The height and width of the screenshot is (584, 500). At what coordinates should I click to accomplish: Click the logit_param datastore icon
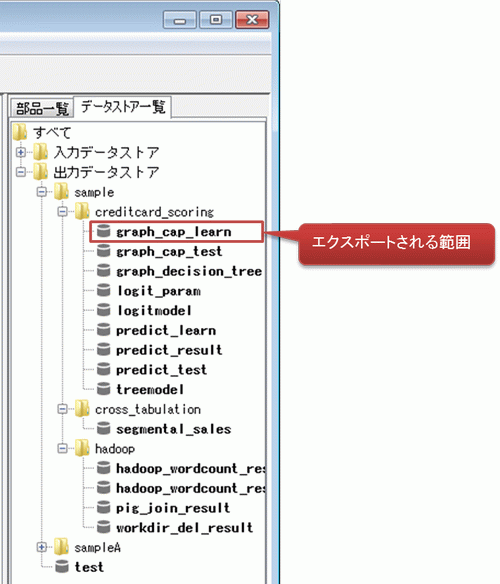click(104, 291)
